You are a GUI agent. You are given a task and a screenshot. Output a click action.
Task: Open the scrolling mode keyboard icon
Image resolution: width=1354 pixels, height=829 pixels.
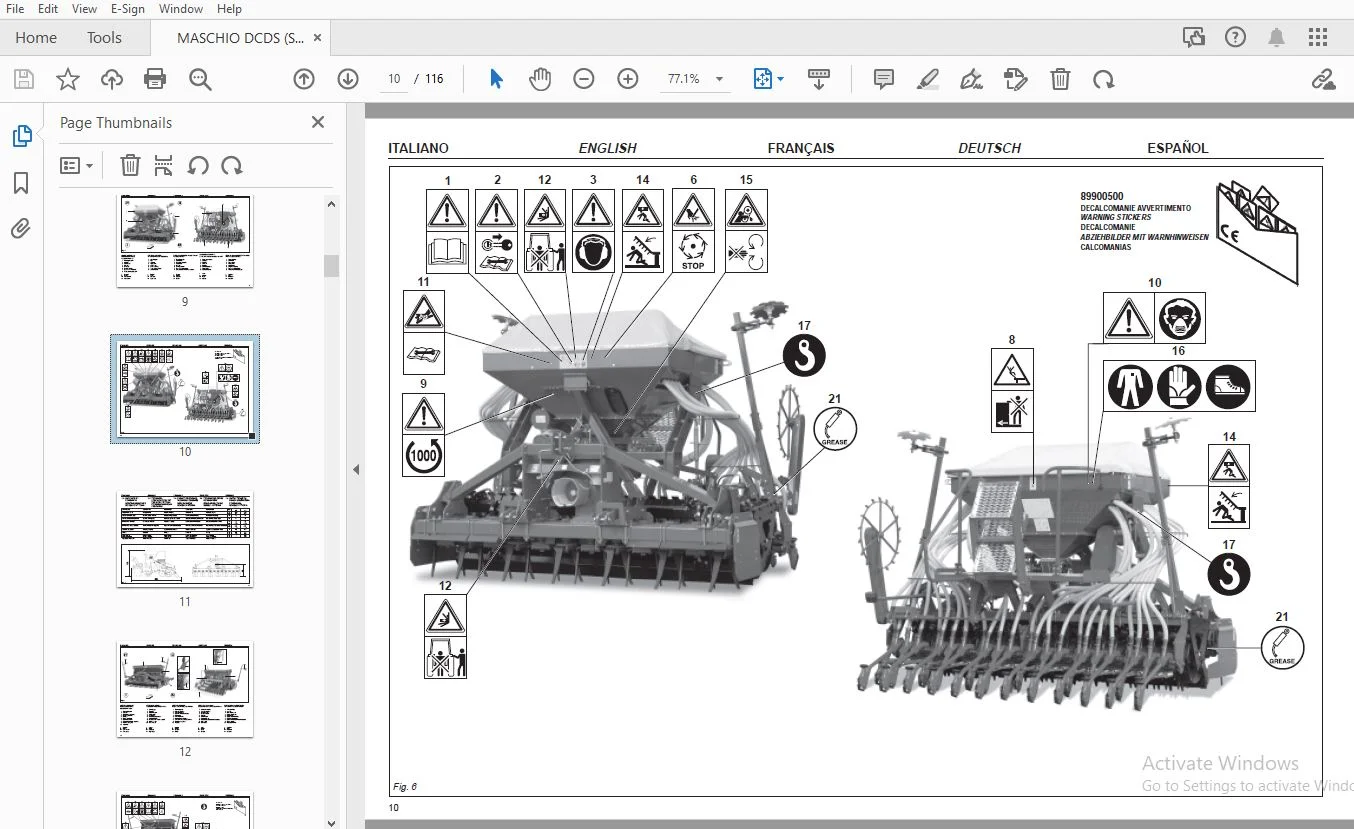point(819,79)
